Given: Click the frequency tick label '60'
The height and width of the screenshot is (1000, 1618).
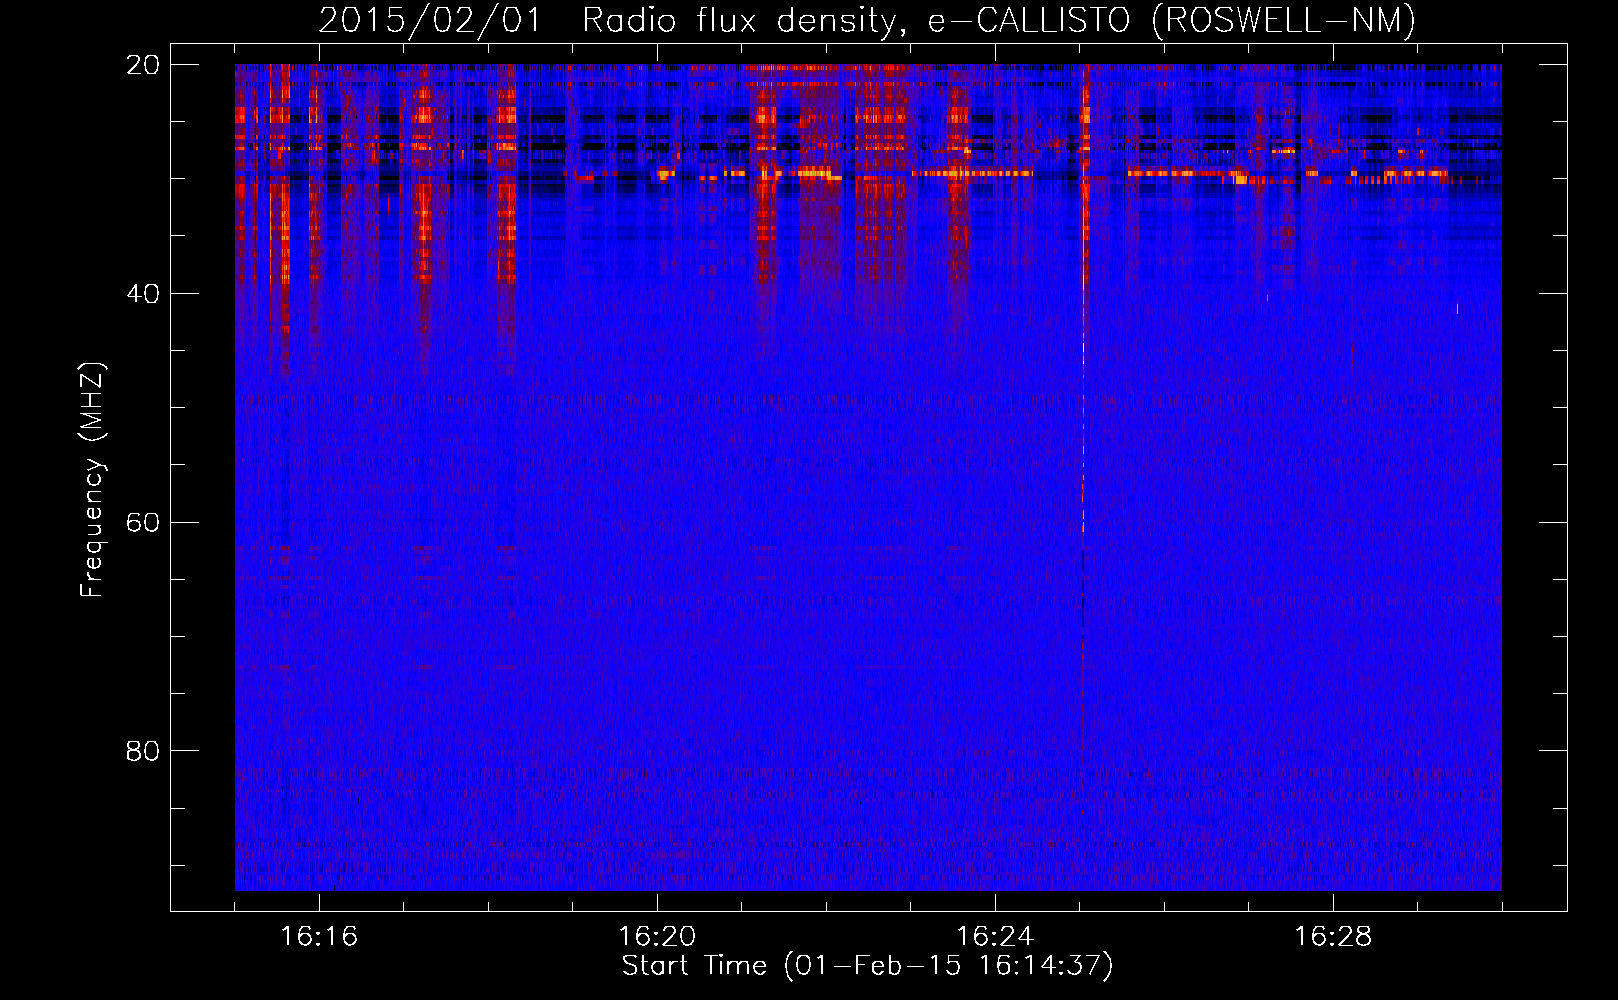Looking at the screenshot, I should coord(143,523).
